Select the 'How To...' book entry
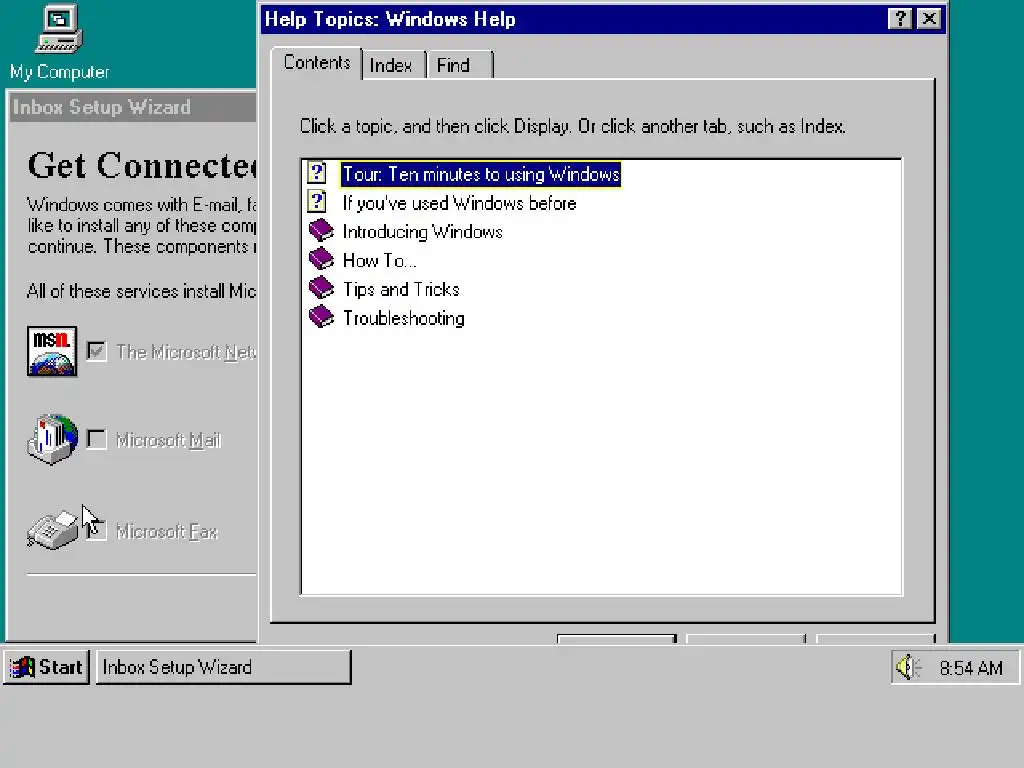The height and width of the screenshot is (768, 1024). point(379,261)
